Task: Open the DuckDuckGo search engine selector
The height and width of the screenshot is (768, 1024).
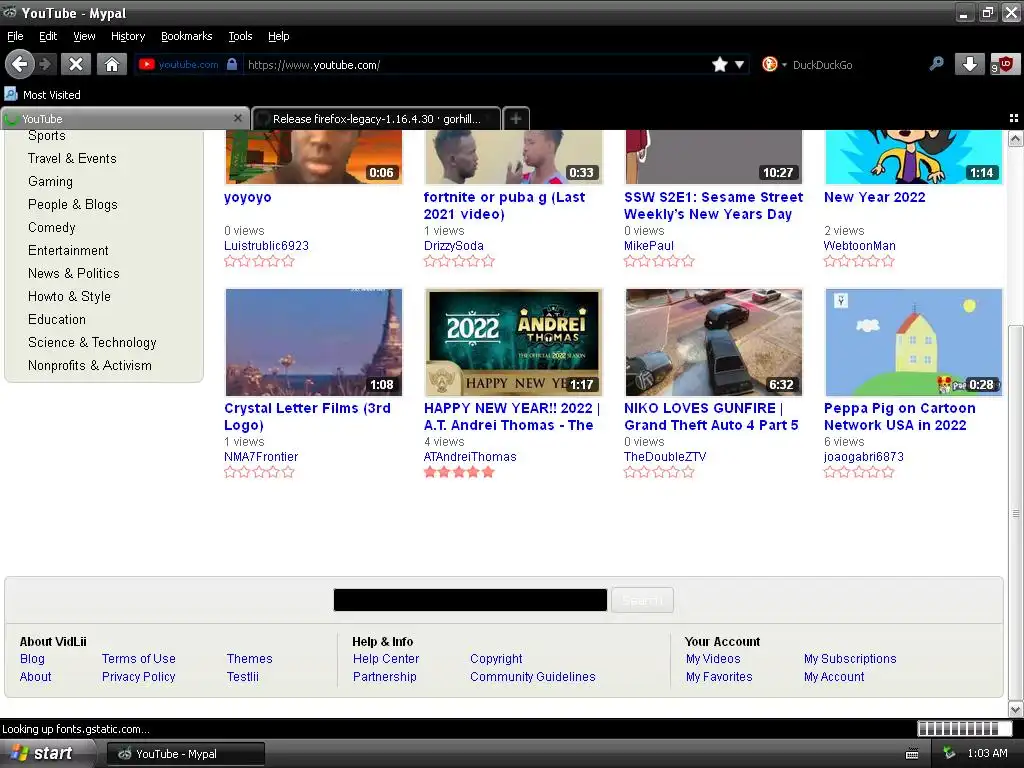Action: tap(773, 64)
